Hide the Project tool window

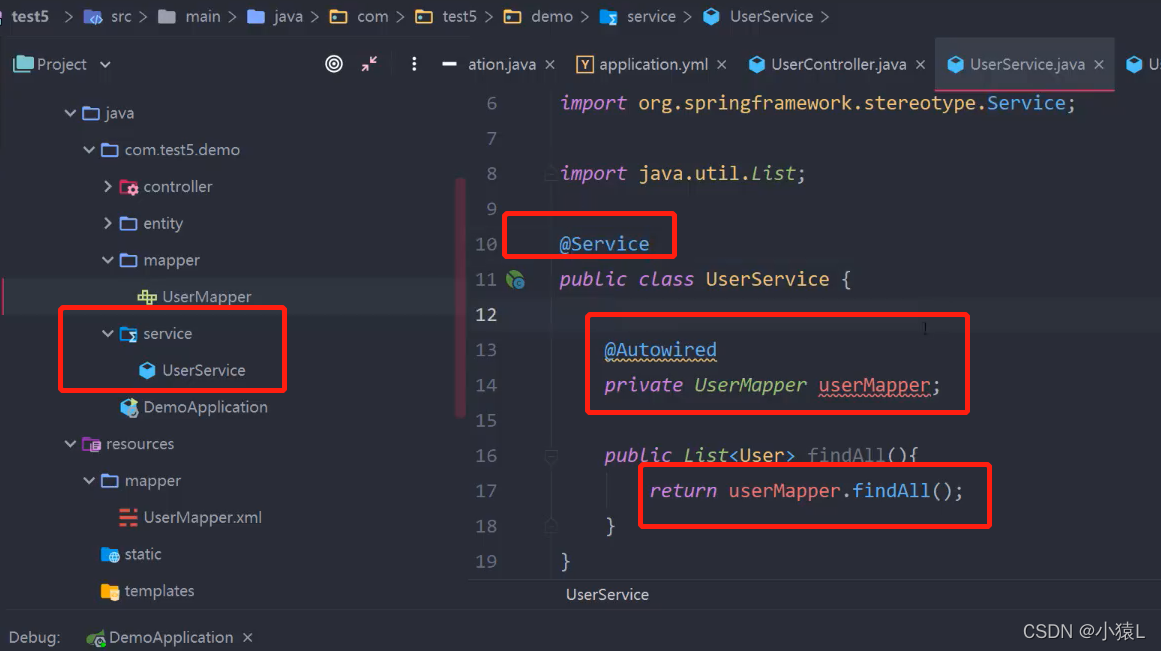pyautogui.click(x=449, y=64)
